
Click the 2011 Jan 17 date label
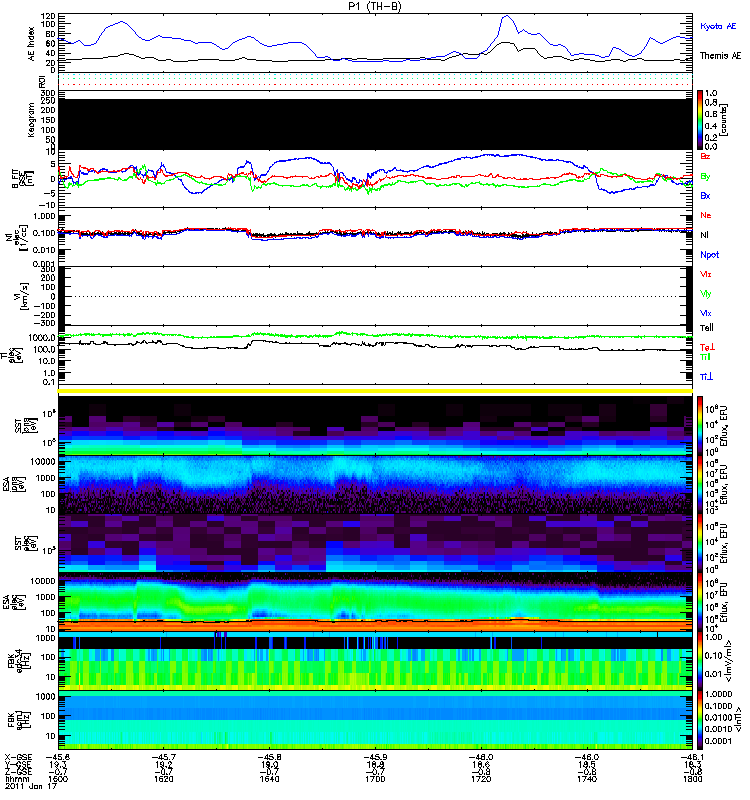[x=31, y=786]
